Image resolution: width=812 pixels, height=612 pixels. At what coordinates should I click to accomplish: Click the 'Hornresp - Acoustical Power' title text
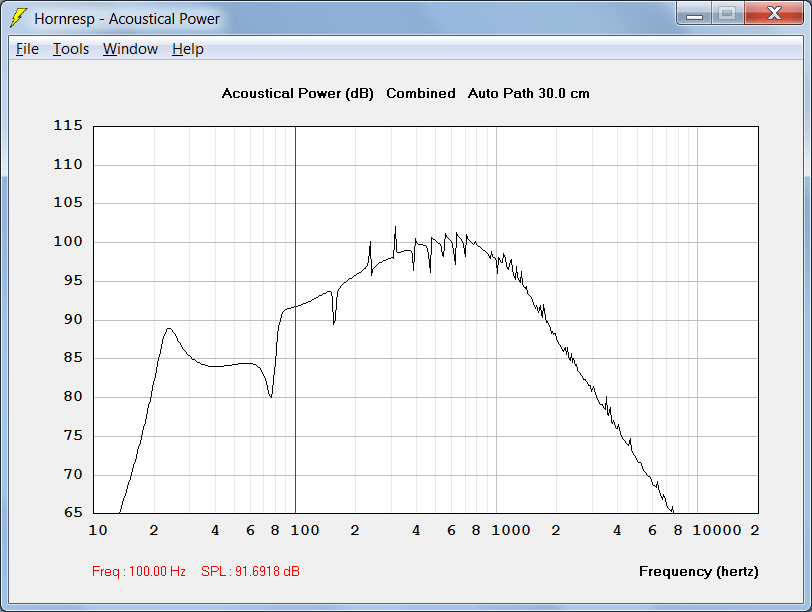pyautogui.click(x=127, y=19)
